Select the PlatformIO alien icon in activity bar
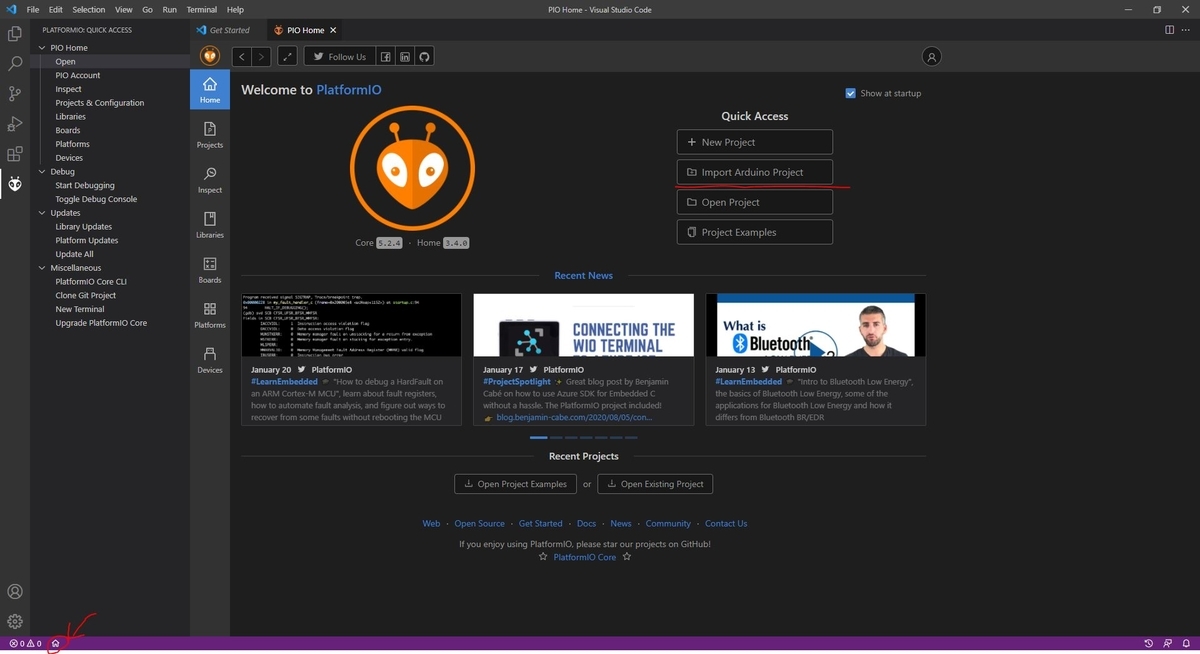Screen dimensions: 1200x654 click(x=15, y=184)
